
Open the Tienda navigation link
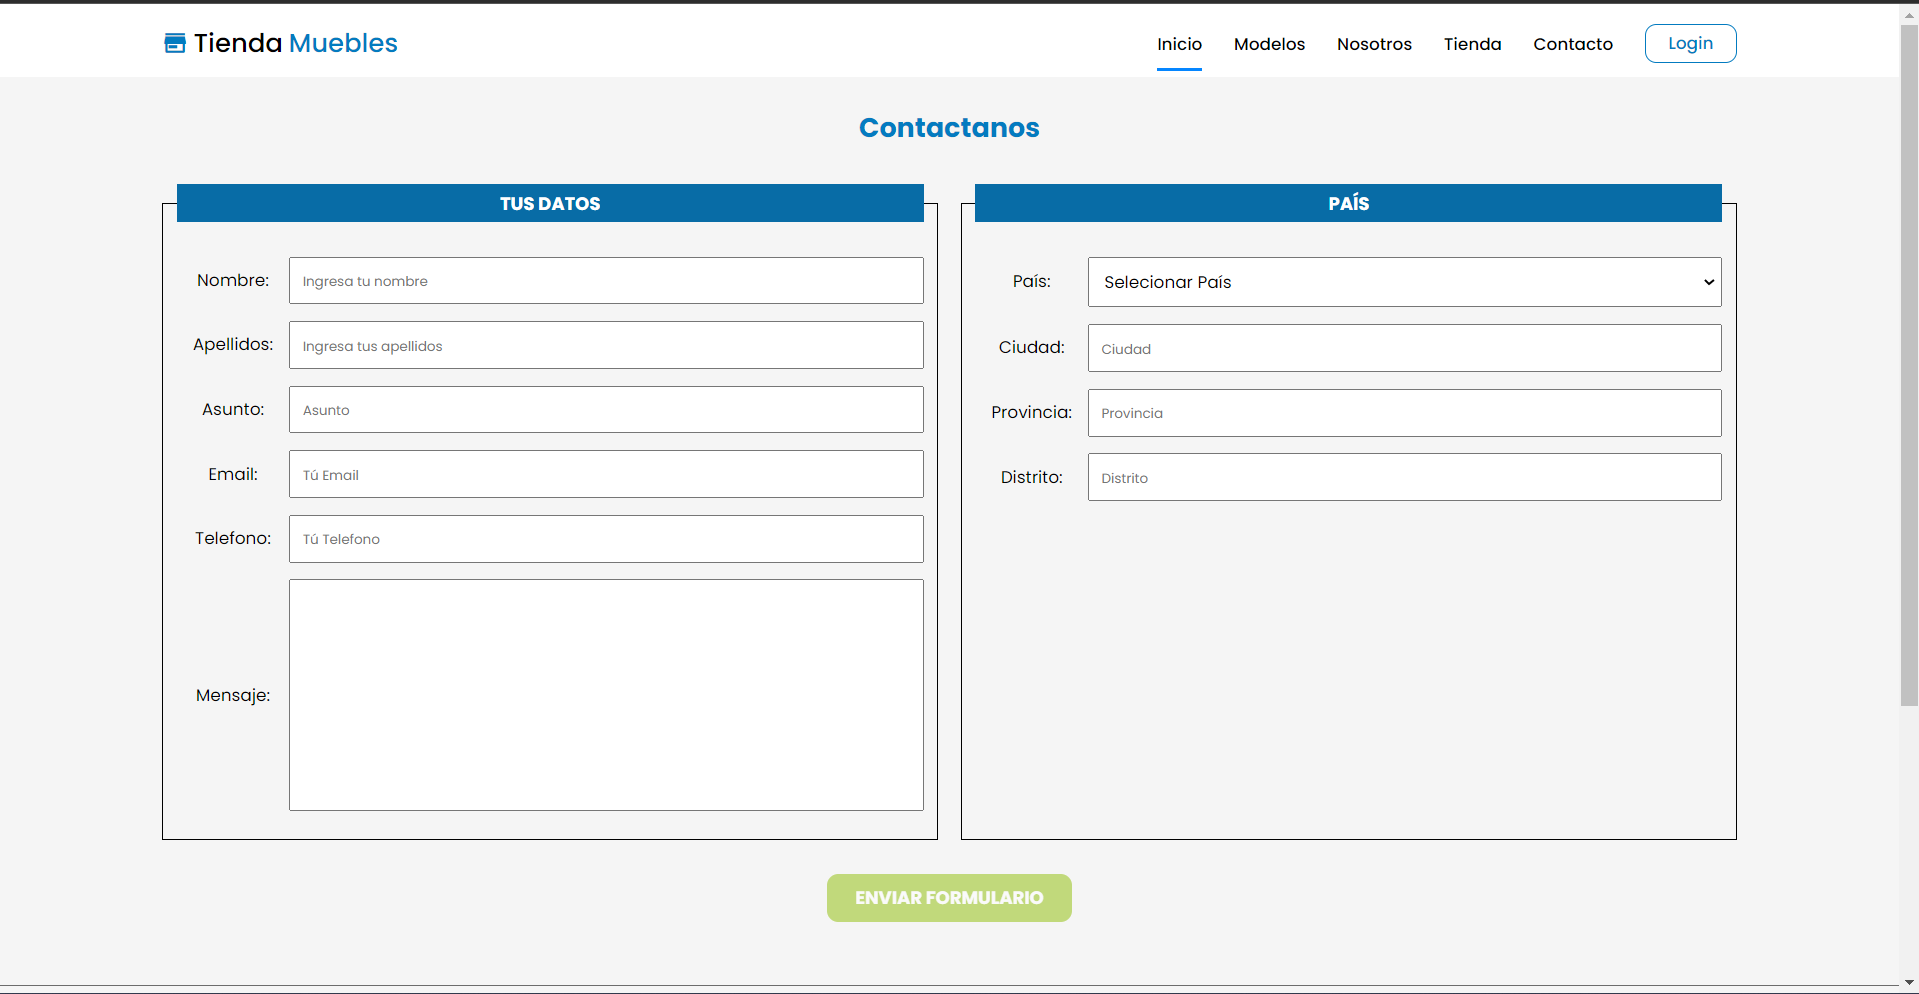click(1472, 44)
